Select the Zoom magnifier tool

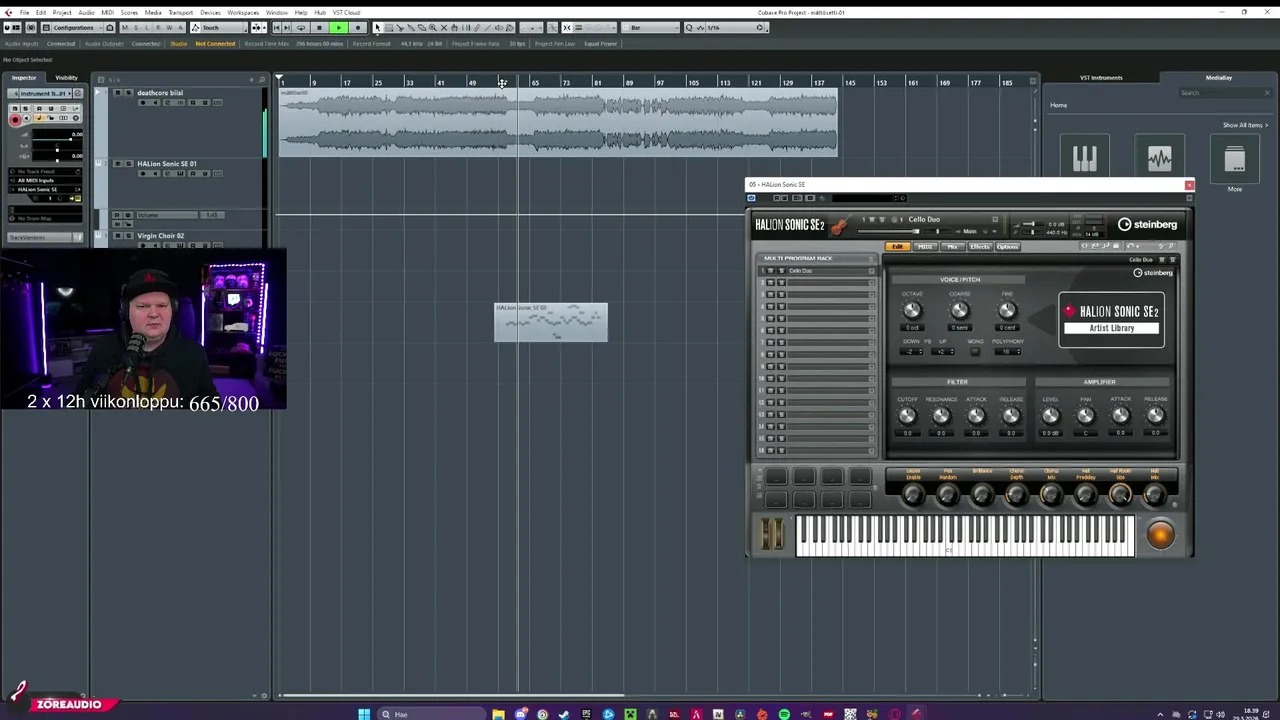tap(432, 28)
